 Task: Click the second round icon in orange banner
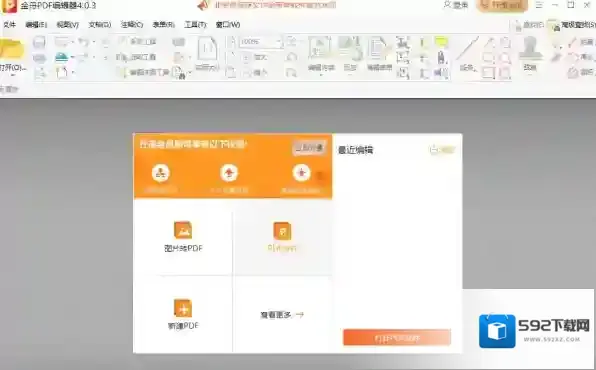[229, 173]
